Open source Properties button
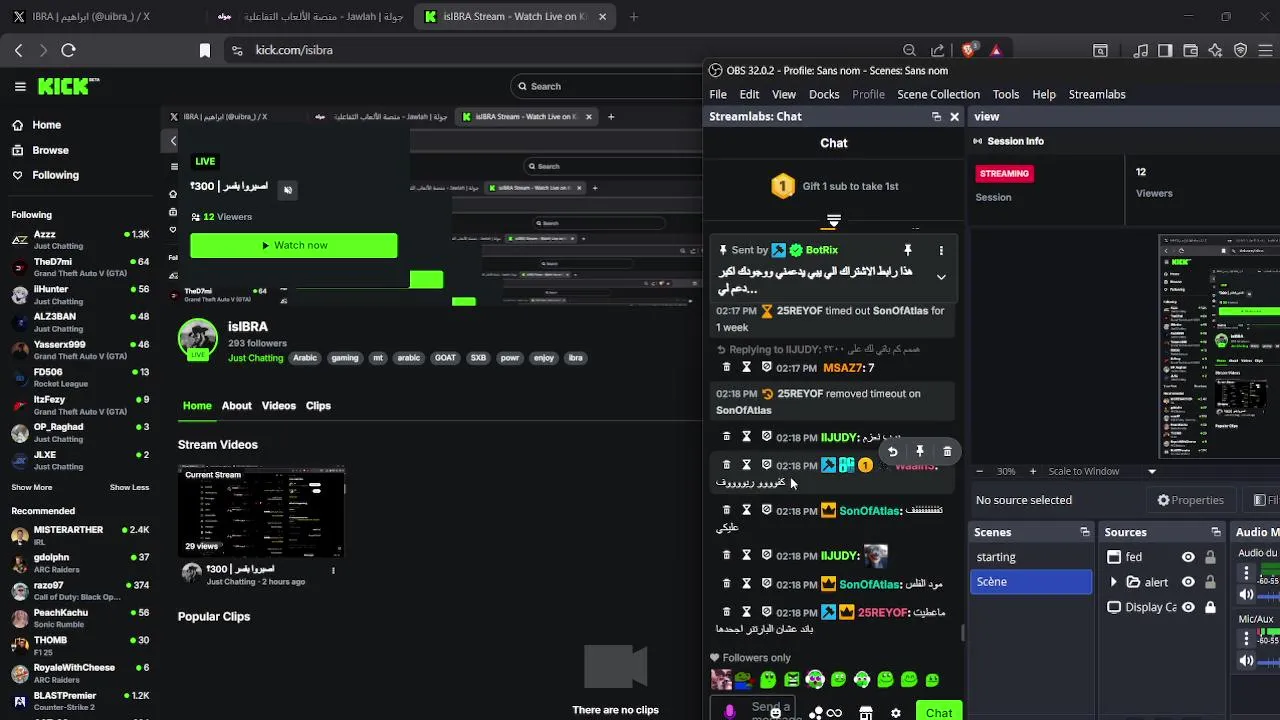This screenshot has height=720, width=1280. (x=1190, y=500)
